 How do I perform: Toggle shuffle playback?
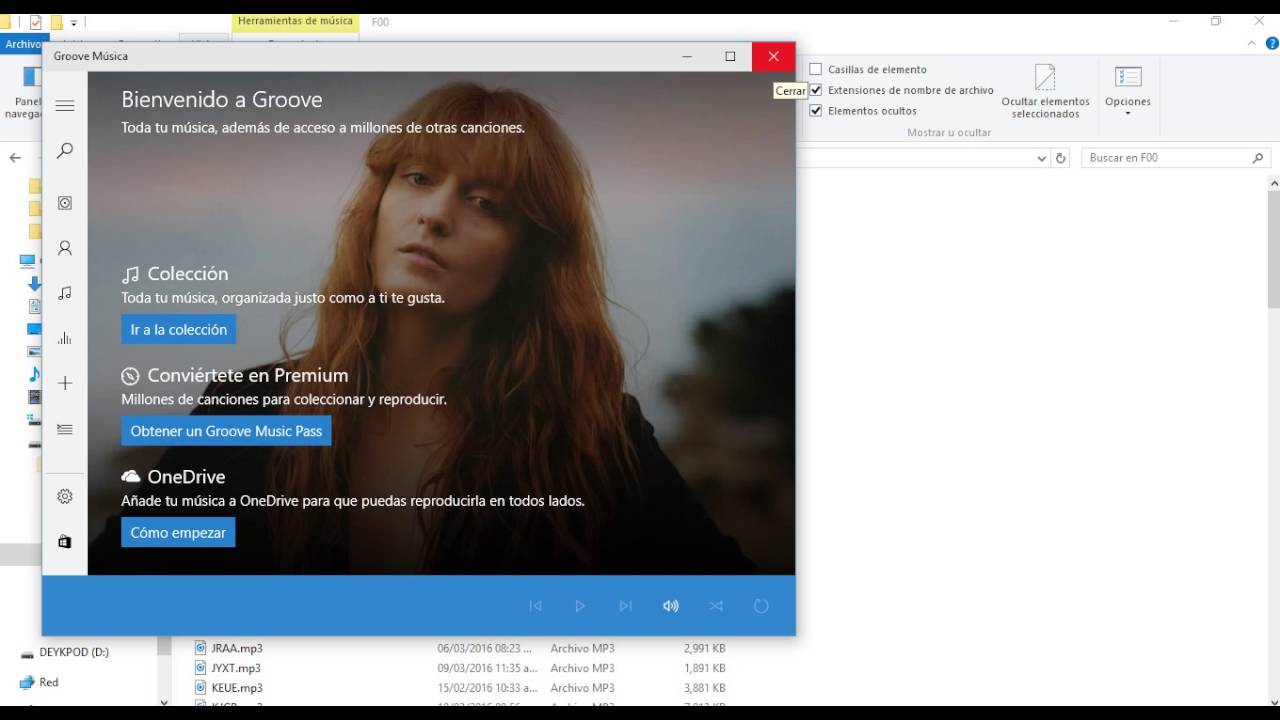716,606
